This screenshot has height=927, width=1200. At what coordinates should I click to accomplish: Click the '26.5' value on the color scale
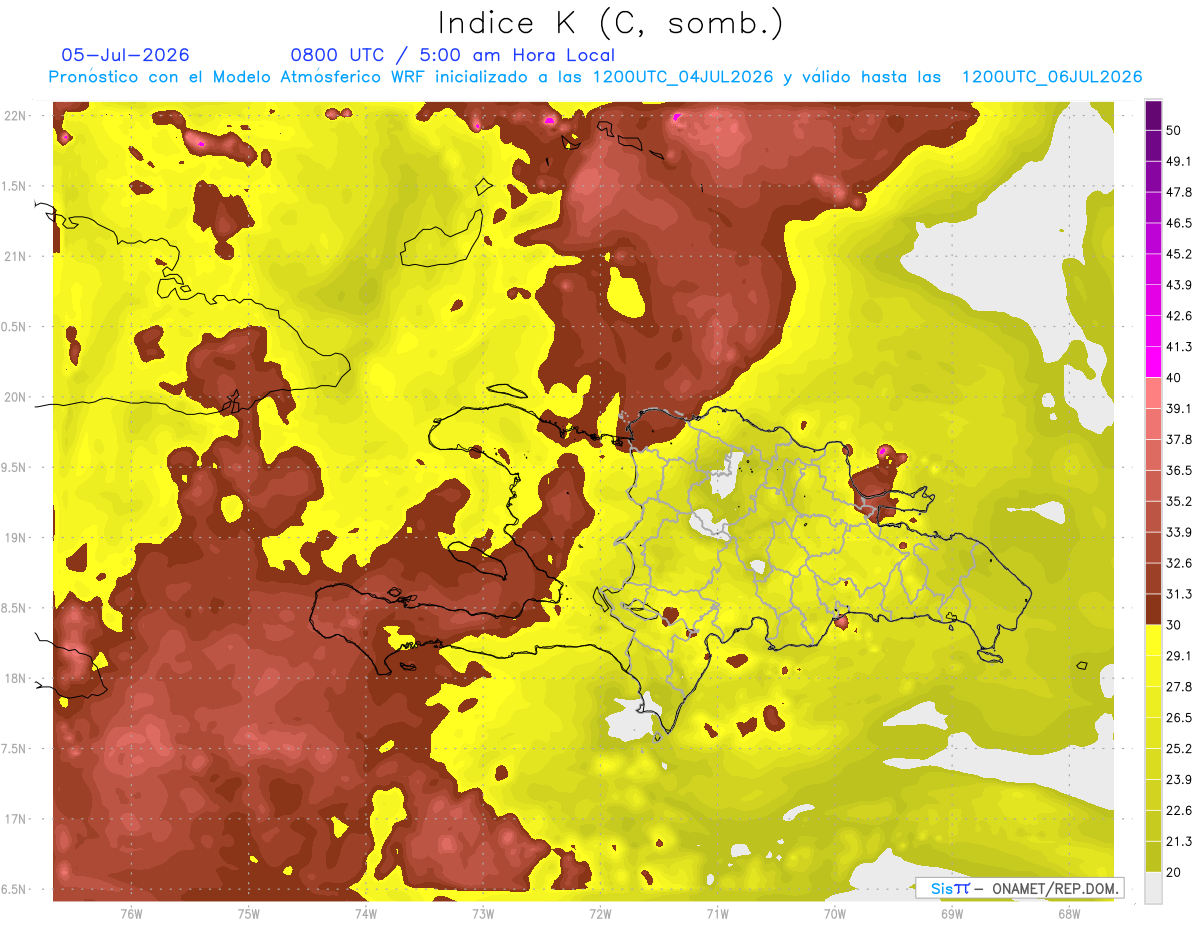click(x=1179, y=718)
